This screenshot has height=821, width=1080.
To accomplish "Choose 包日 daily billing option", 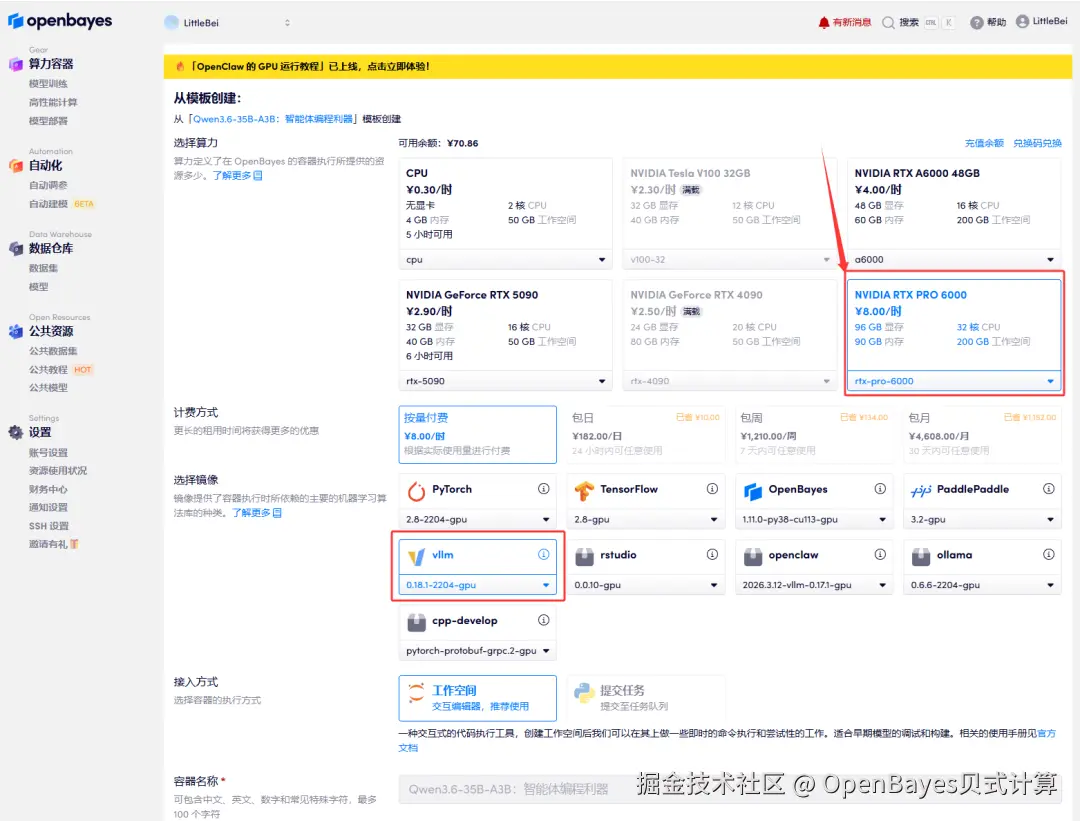I will click(645, 435).
